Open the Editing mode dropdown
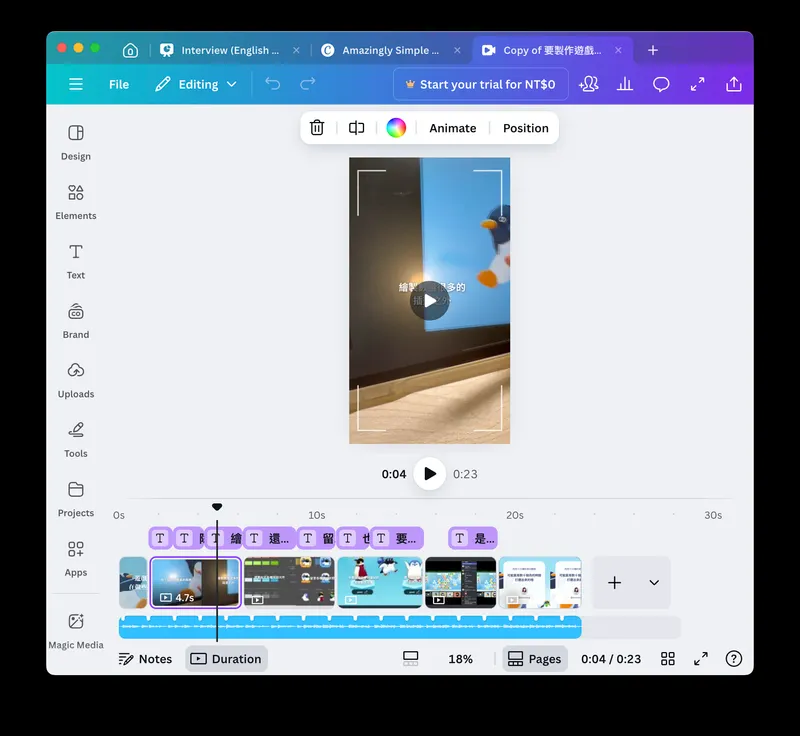The image size is (800, 736). click(196, 84)
